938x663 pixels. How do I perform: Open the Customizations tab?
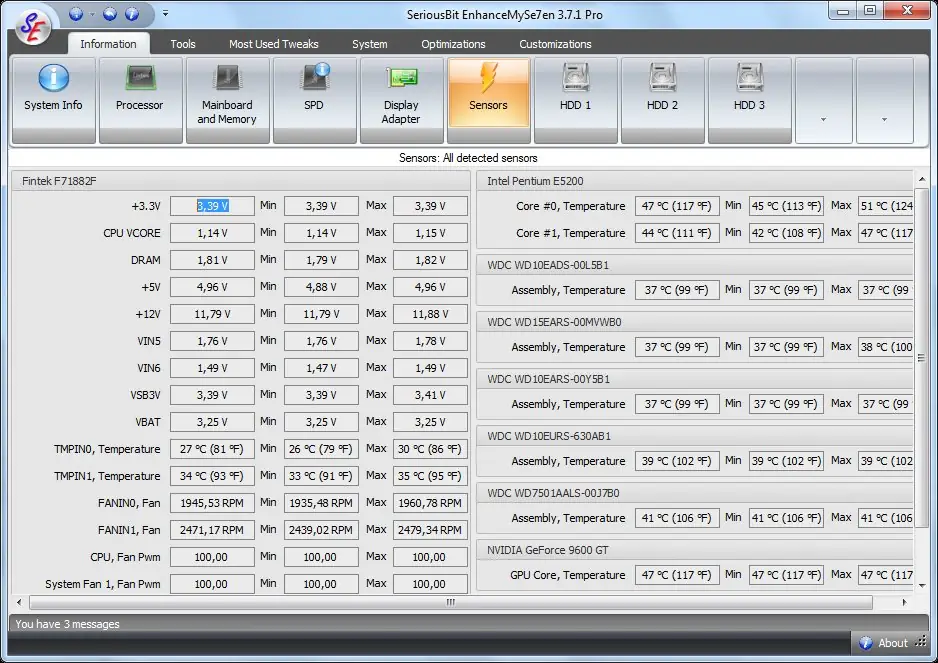pyautogui.click(x=555, y=44)
